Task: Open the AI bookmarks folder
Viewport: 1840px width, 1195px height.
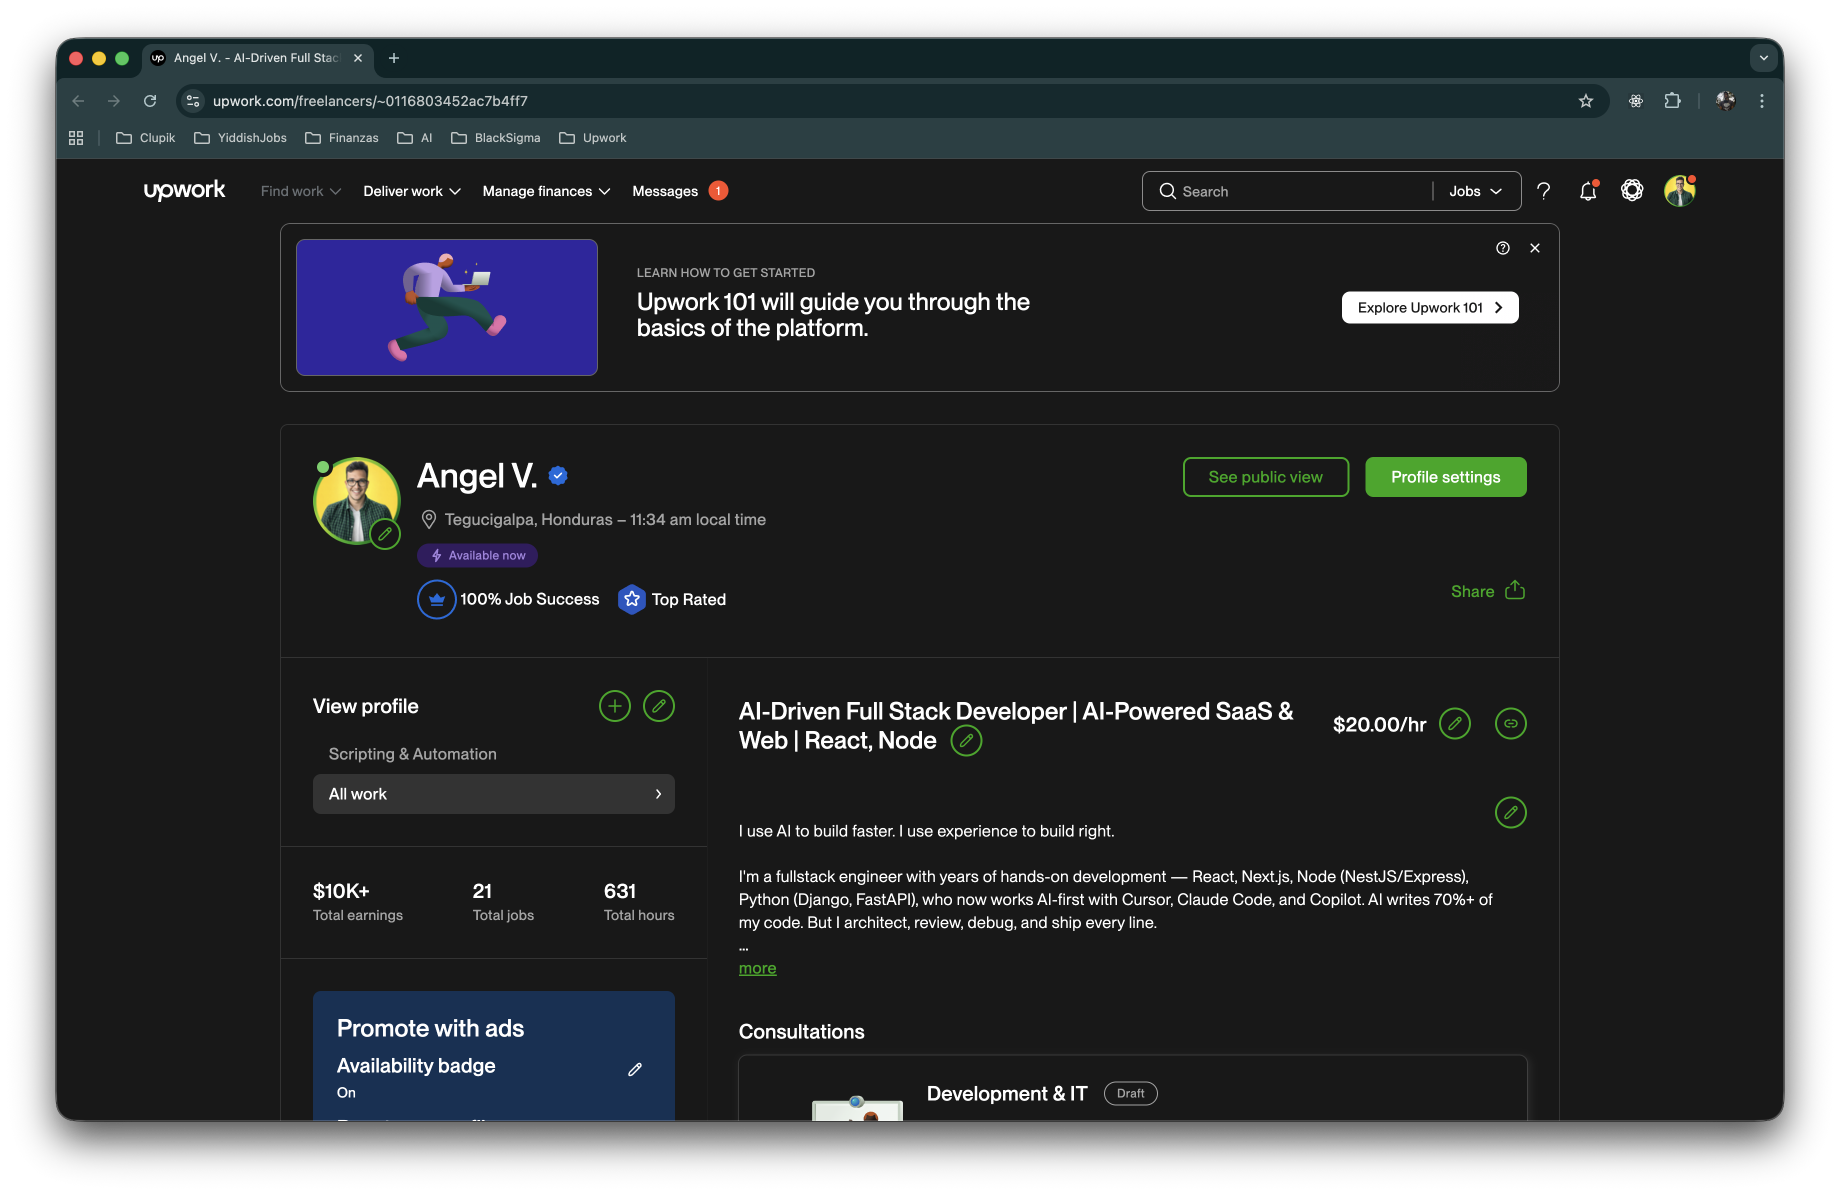Action: tap(415, 138)
